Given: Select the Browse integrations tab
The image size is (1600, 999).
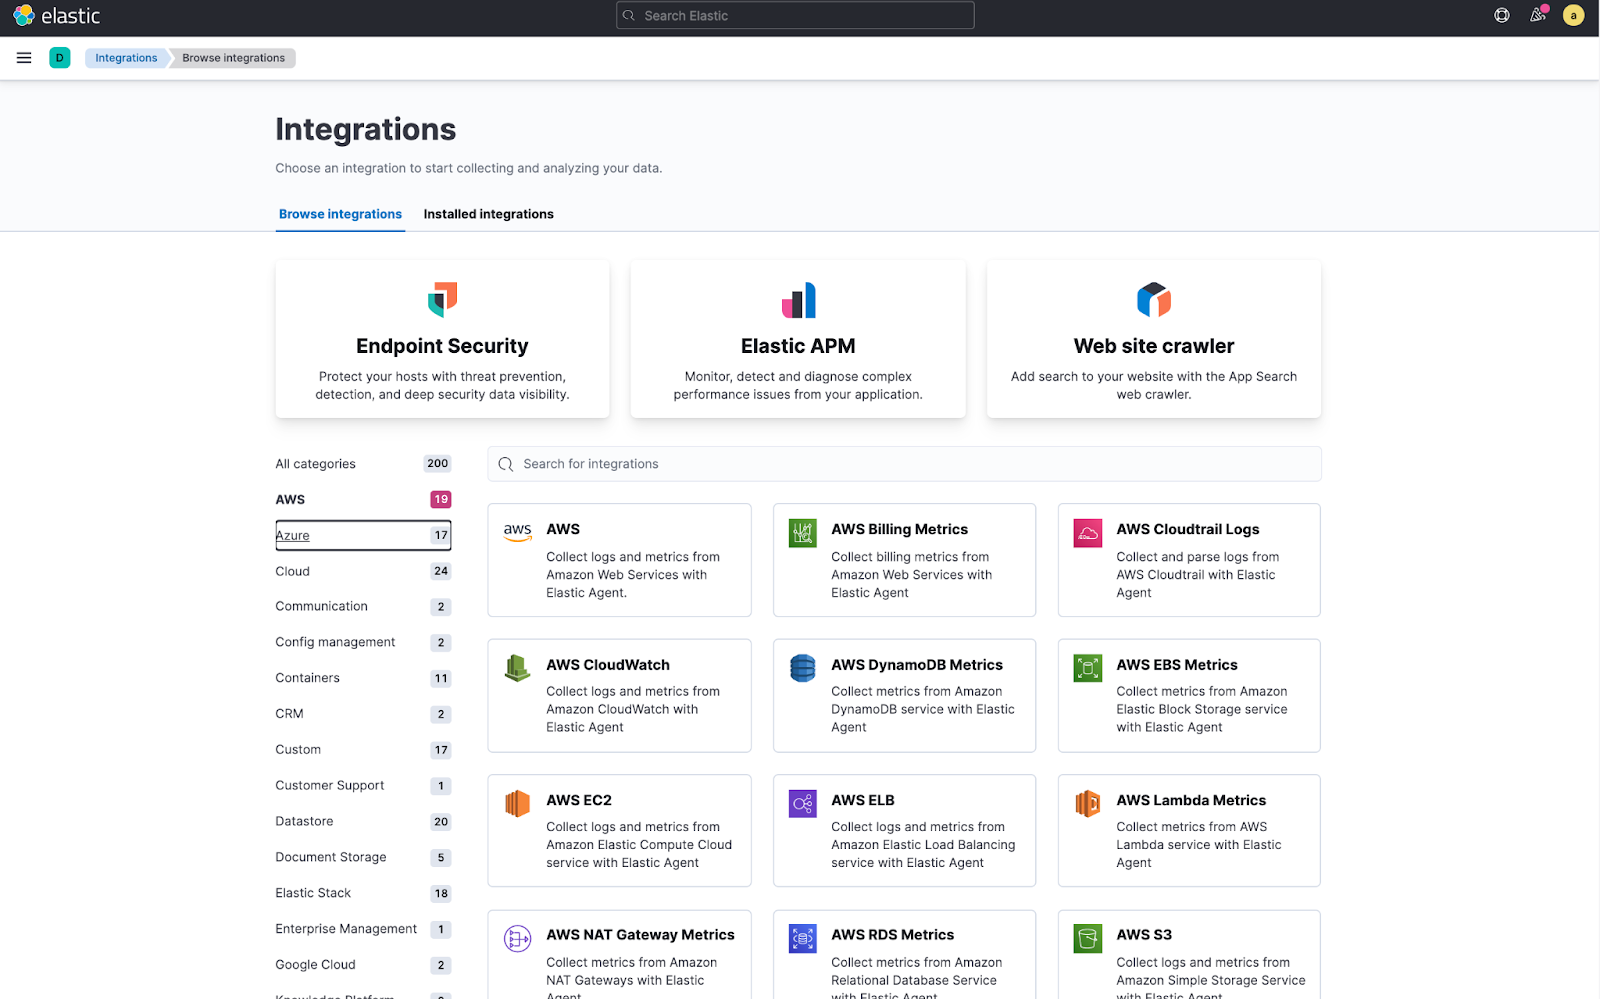Looking at the screenshot, I should tap(340, 214).
